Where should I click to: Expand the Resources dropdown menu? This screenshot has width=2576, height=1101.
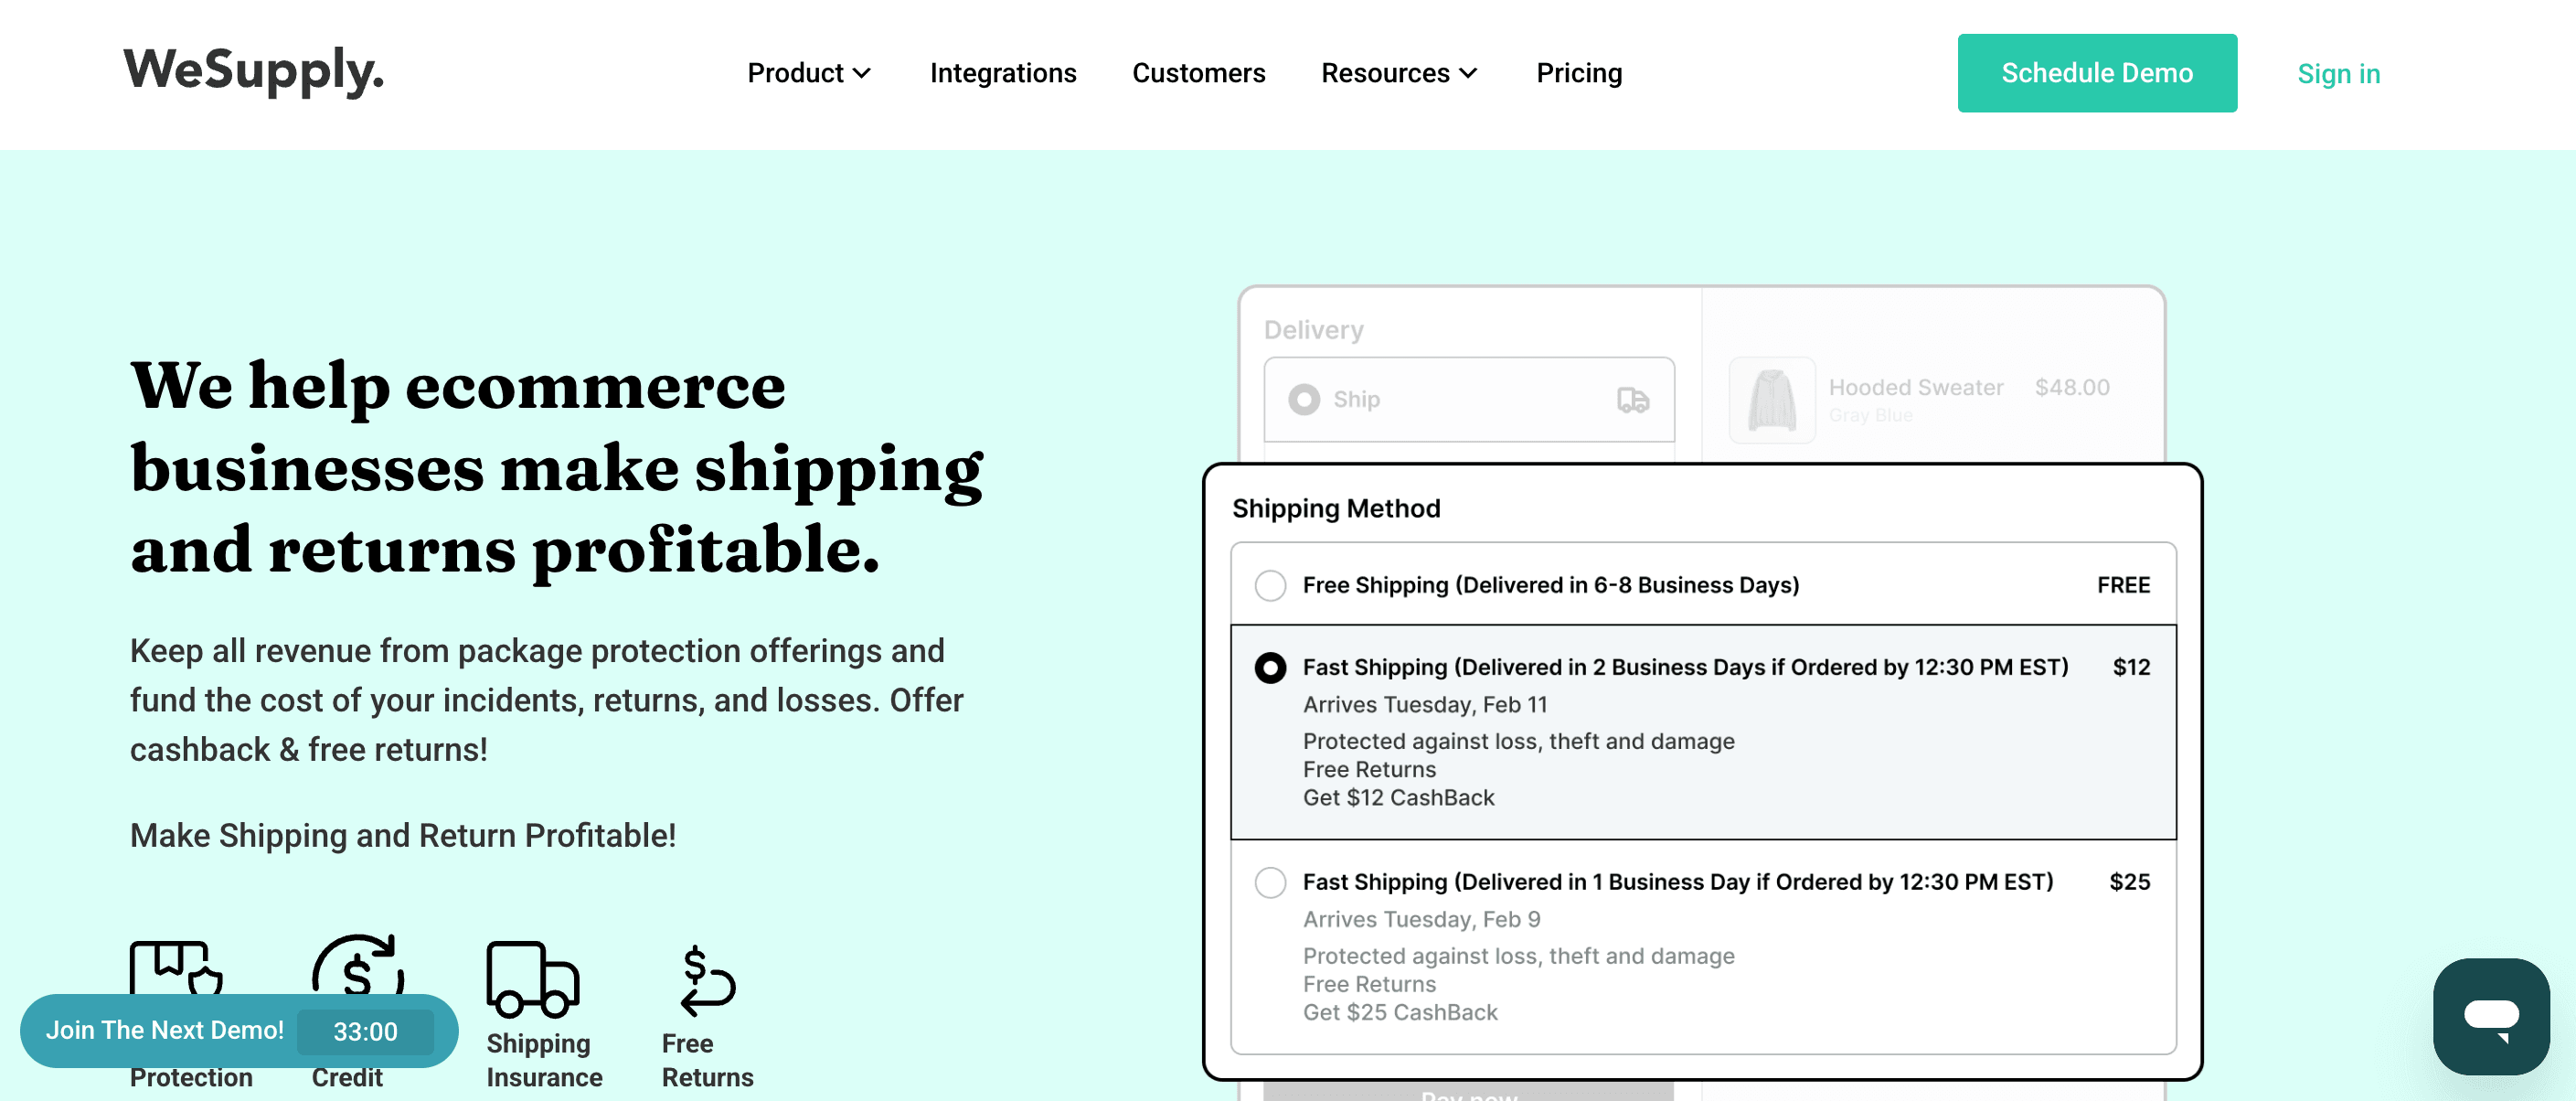pyautogui.click(x=1398, y=73)
